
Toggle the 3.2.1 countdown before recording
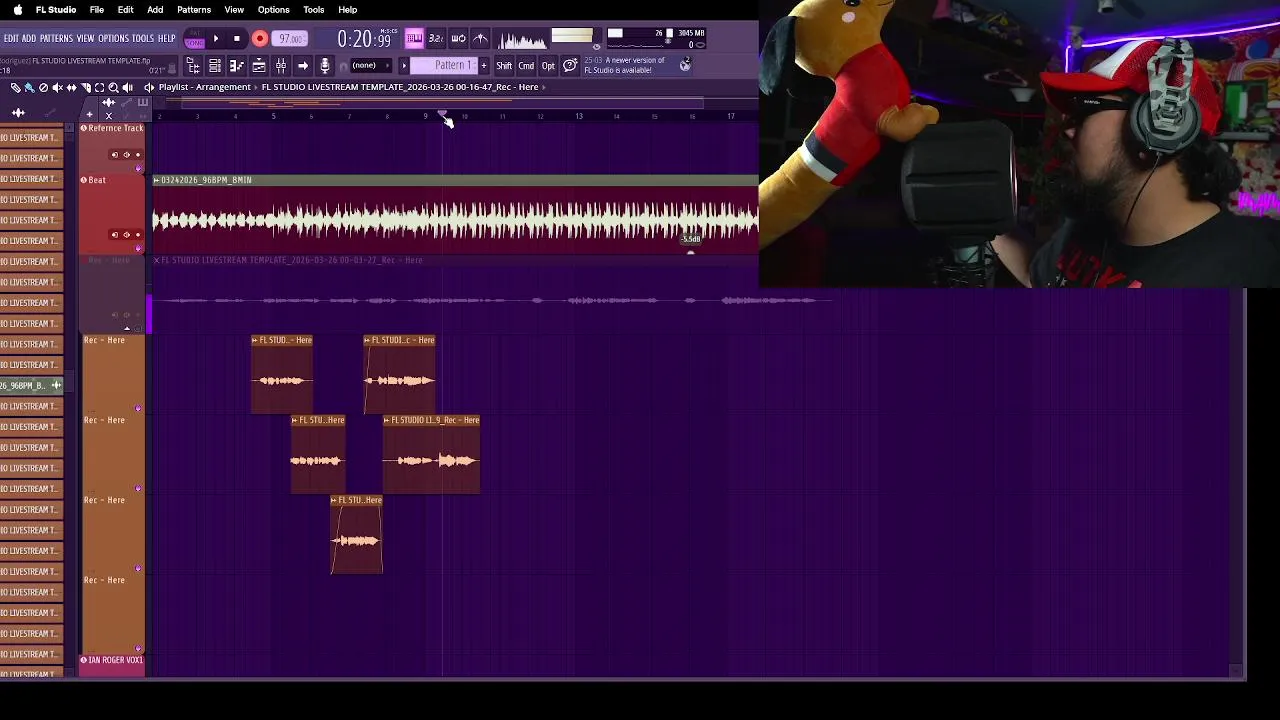(436, 39)
